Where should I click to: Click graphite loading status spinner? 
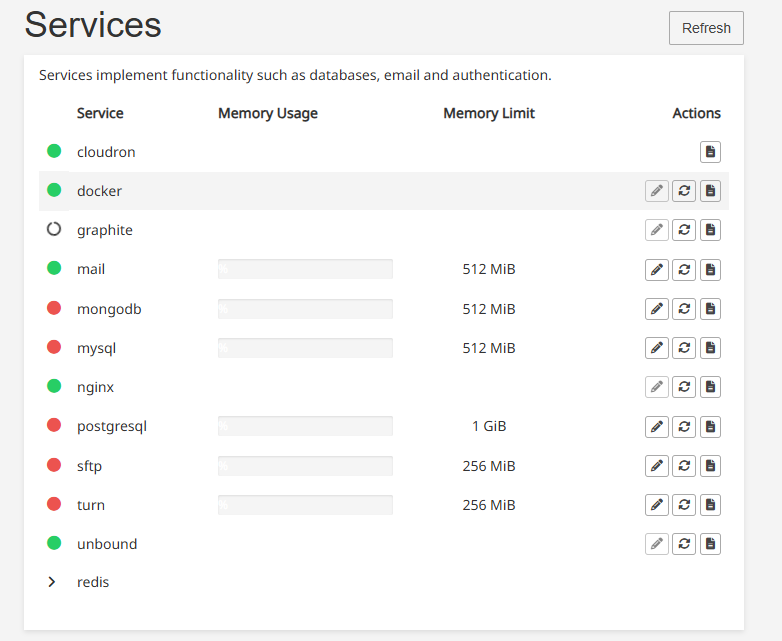[54, 229]
